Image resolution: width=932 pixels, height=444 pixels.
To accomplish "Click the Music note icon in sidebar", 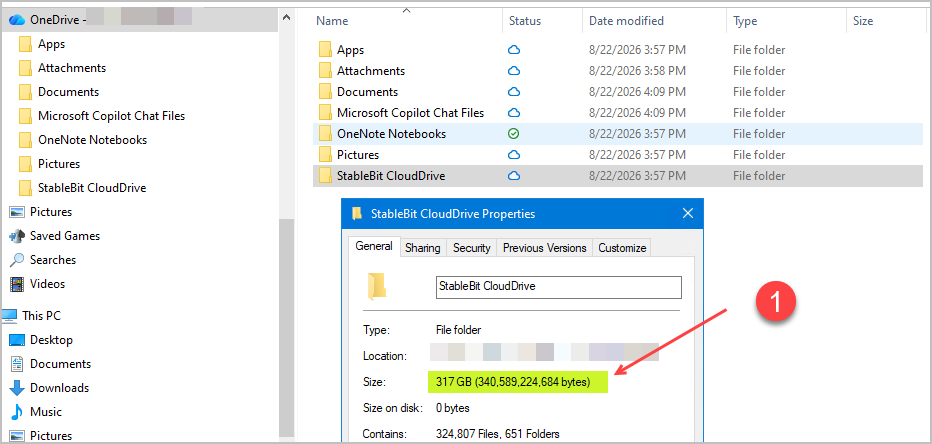I will (x=17, y=412).
